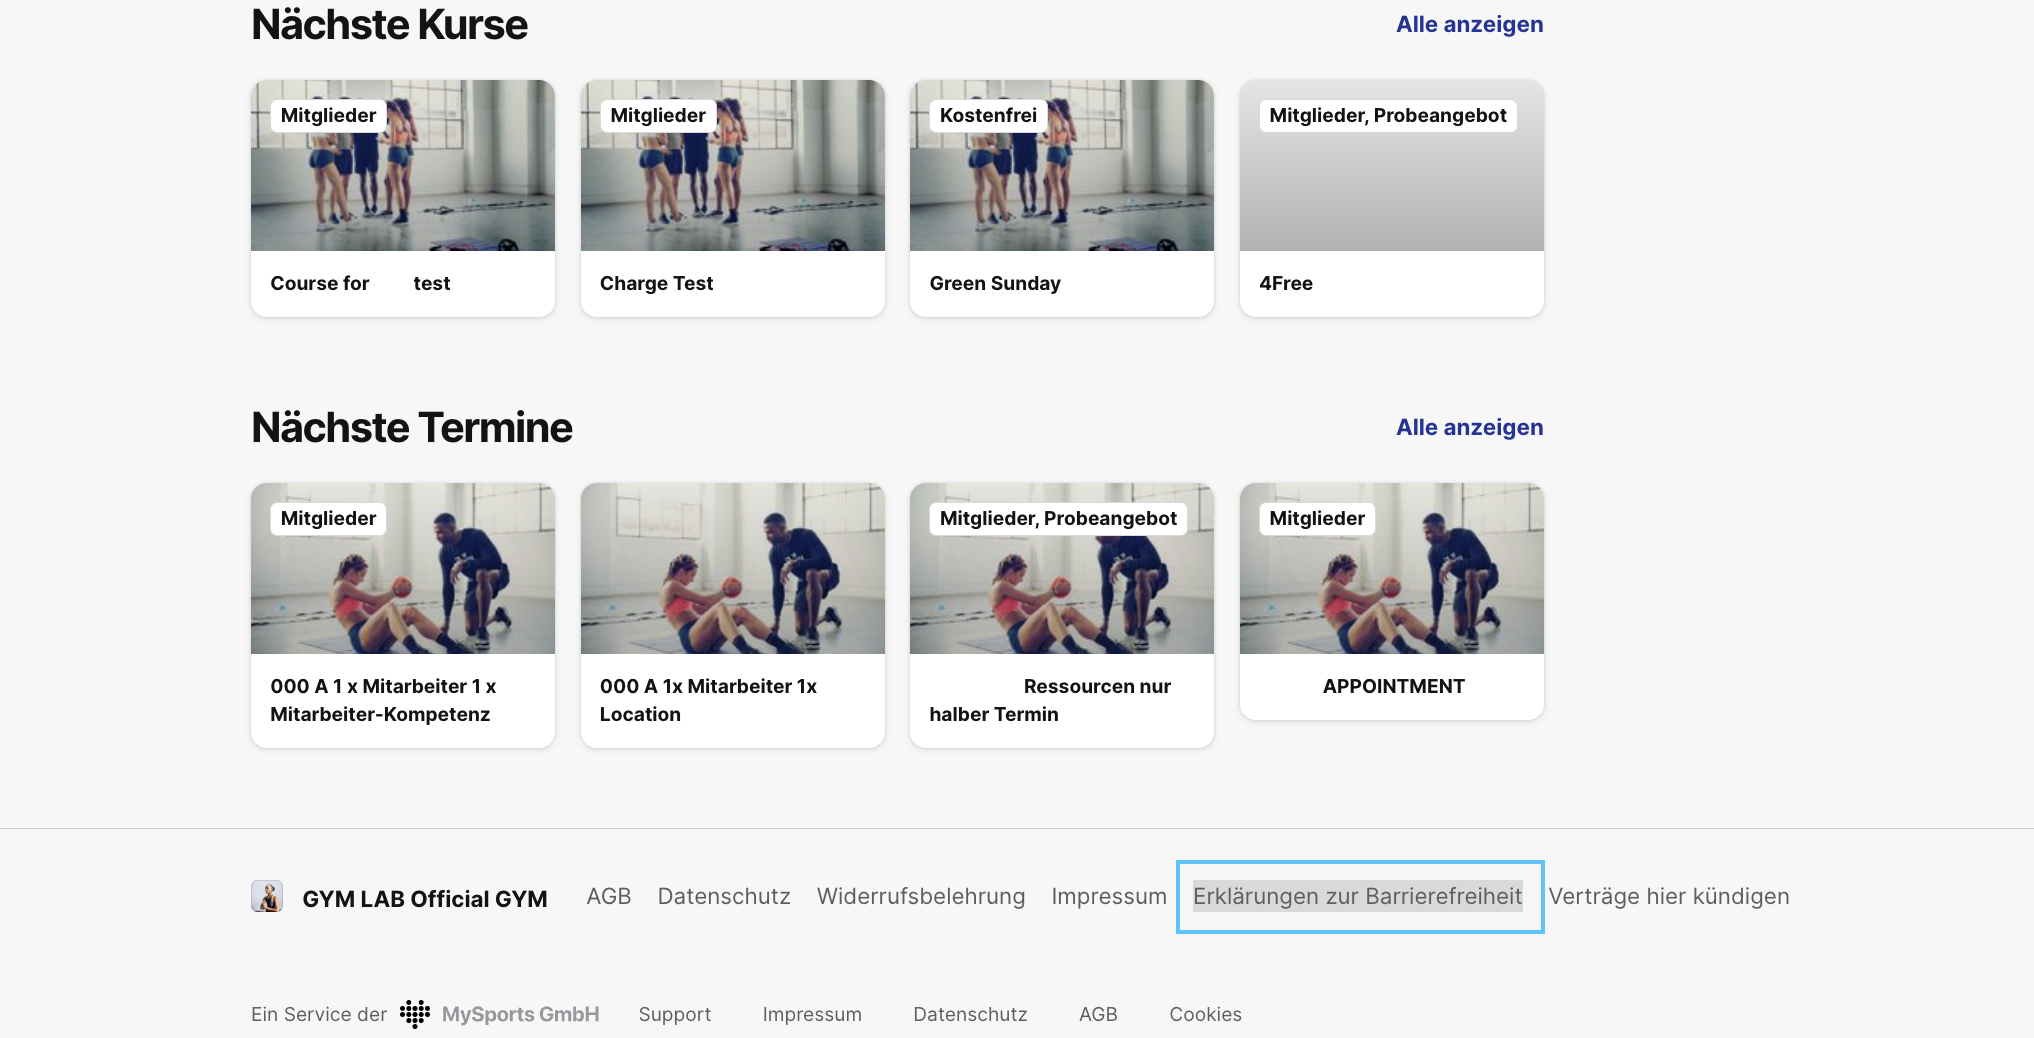This screenshot has height=1038, width=2034.
Task: Open the gym AGB footer link
Action: tap(609, 896)
